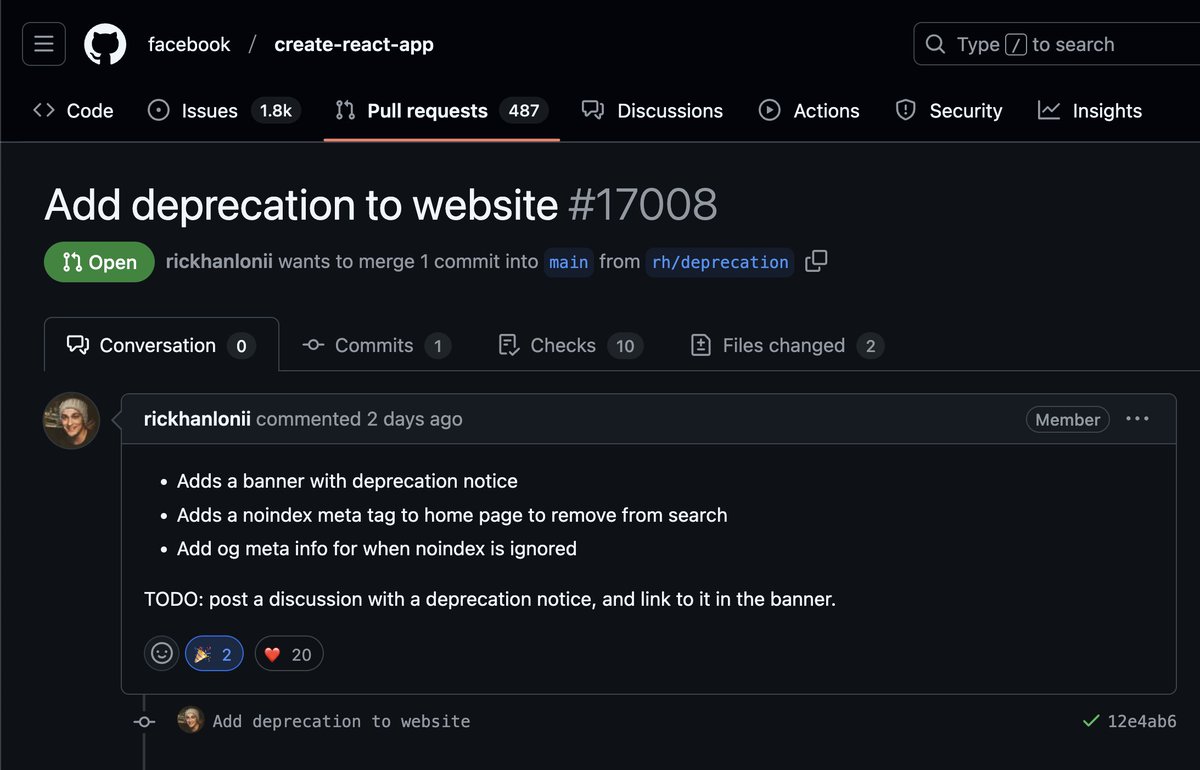Open the facebook organization link

point(189,44)
